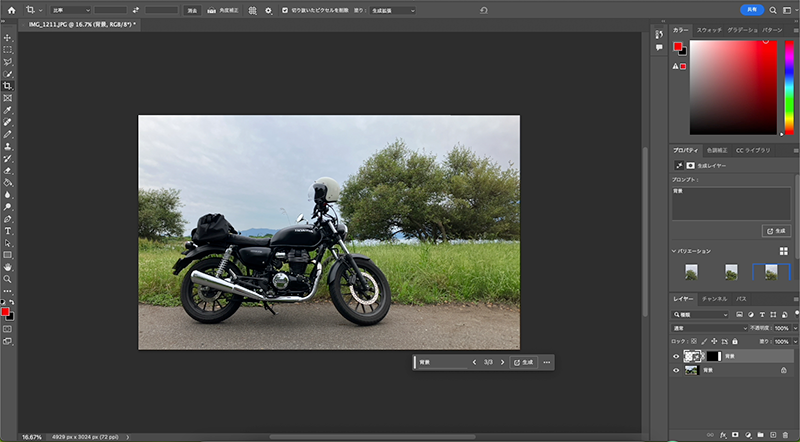Click 生成 in the contextual task bar

tap(523, 362)
